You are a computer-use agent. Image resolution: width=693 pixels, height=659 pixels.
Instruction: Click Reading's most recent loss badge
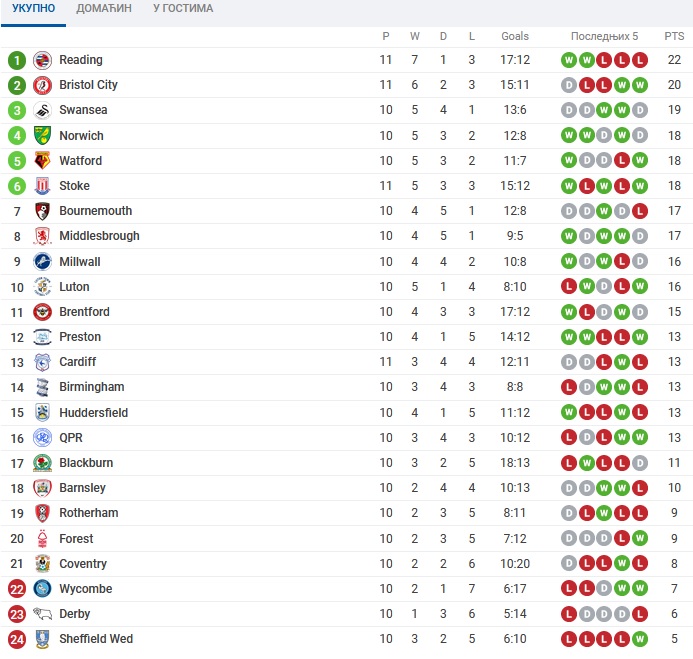point(640,60)
